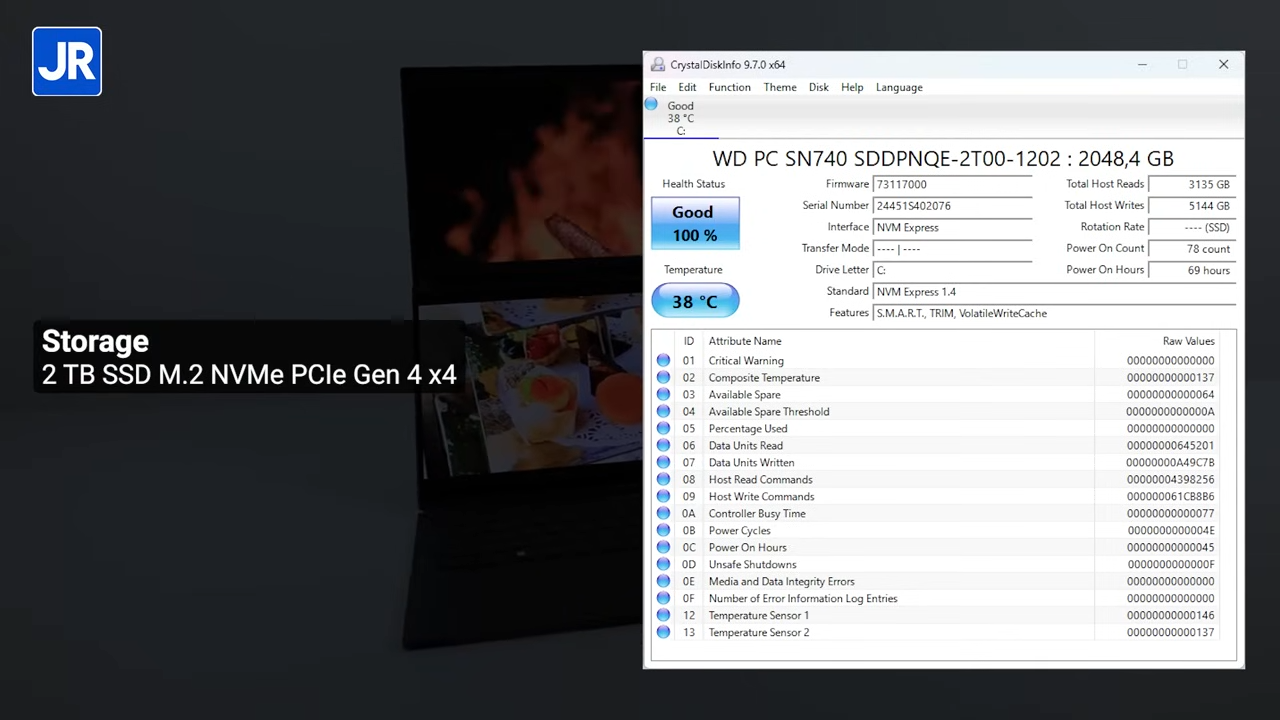This screenshot has width=1280, height=720.
Task: Click the status orb for Composite Temperature
Action: coord(663,378)
